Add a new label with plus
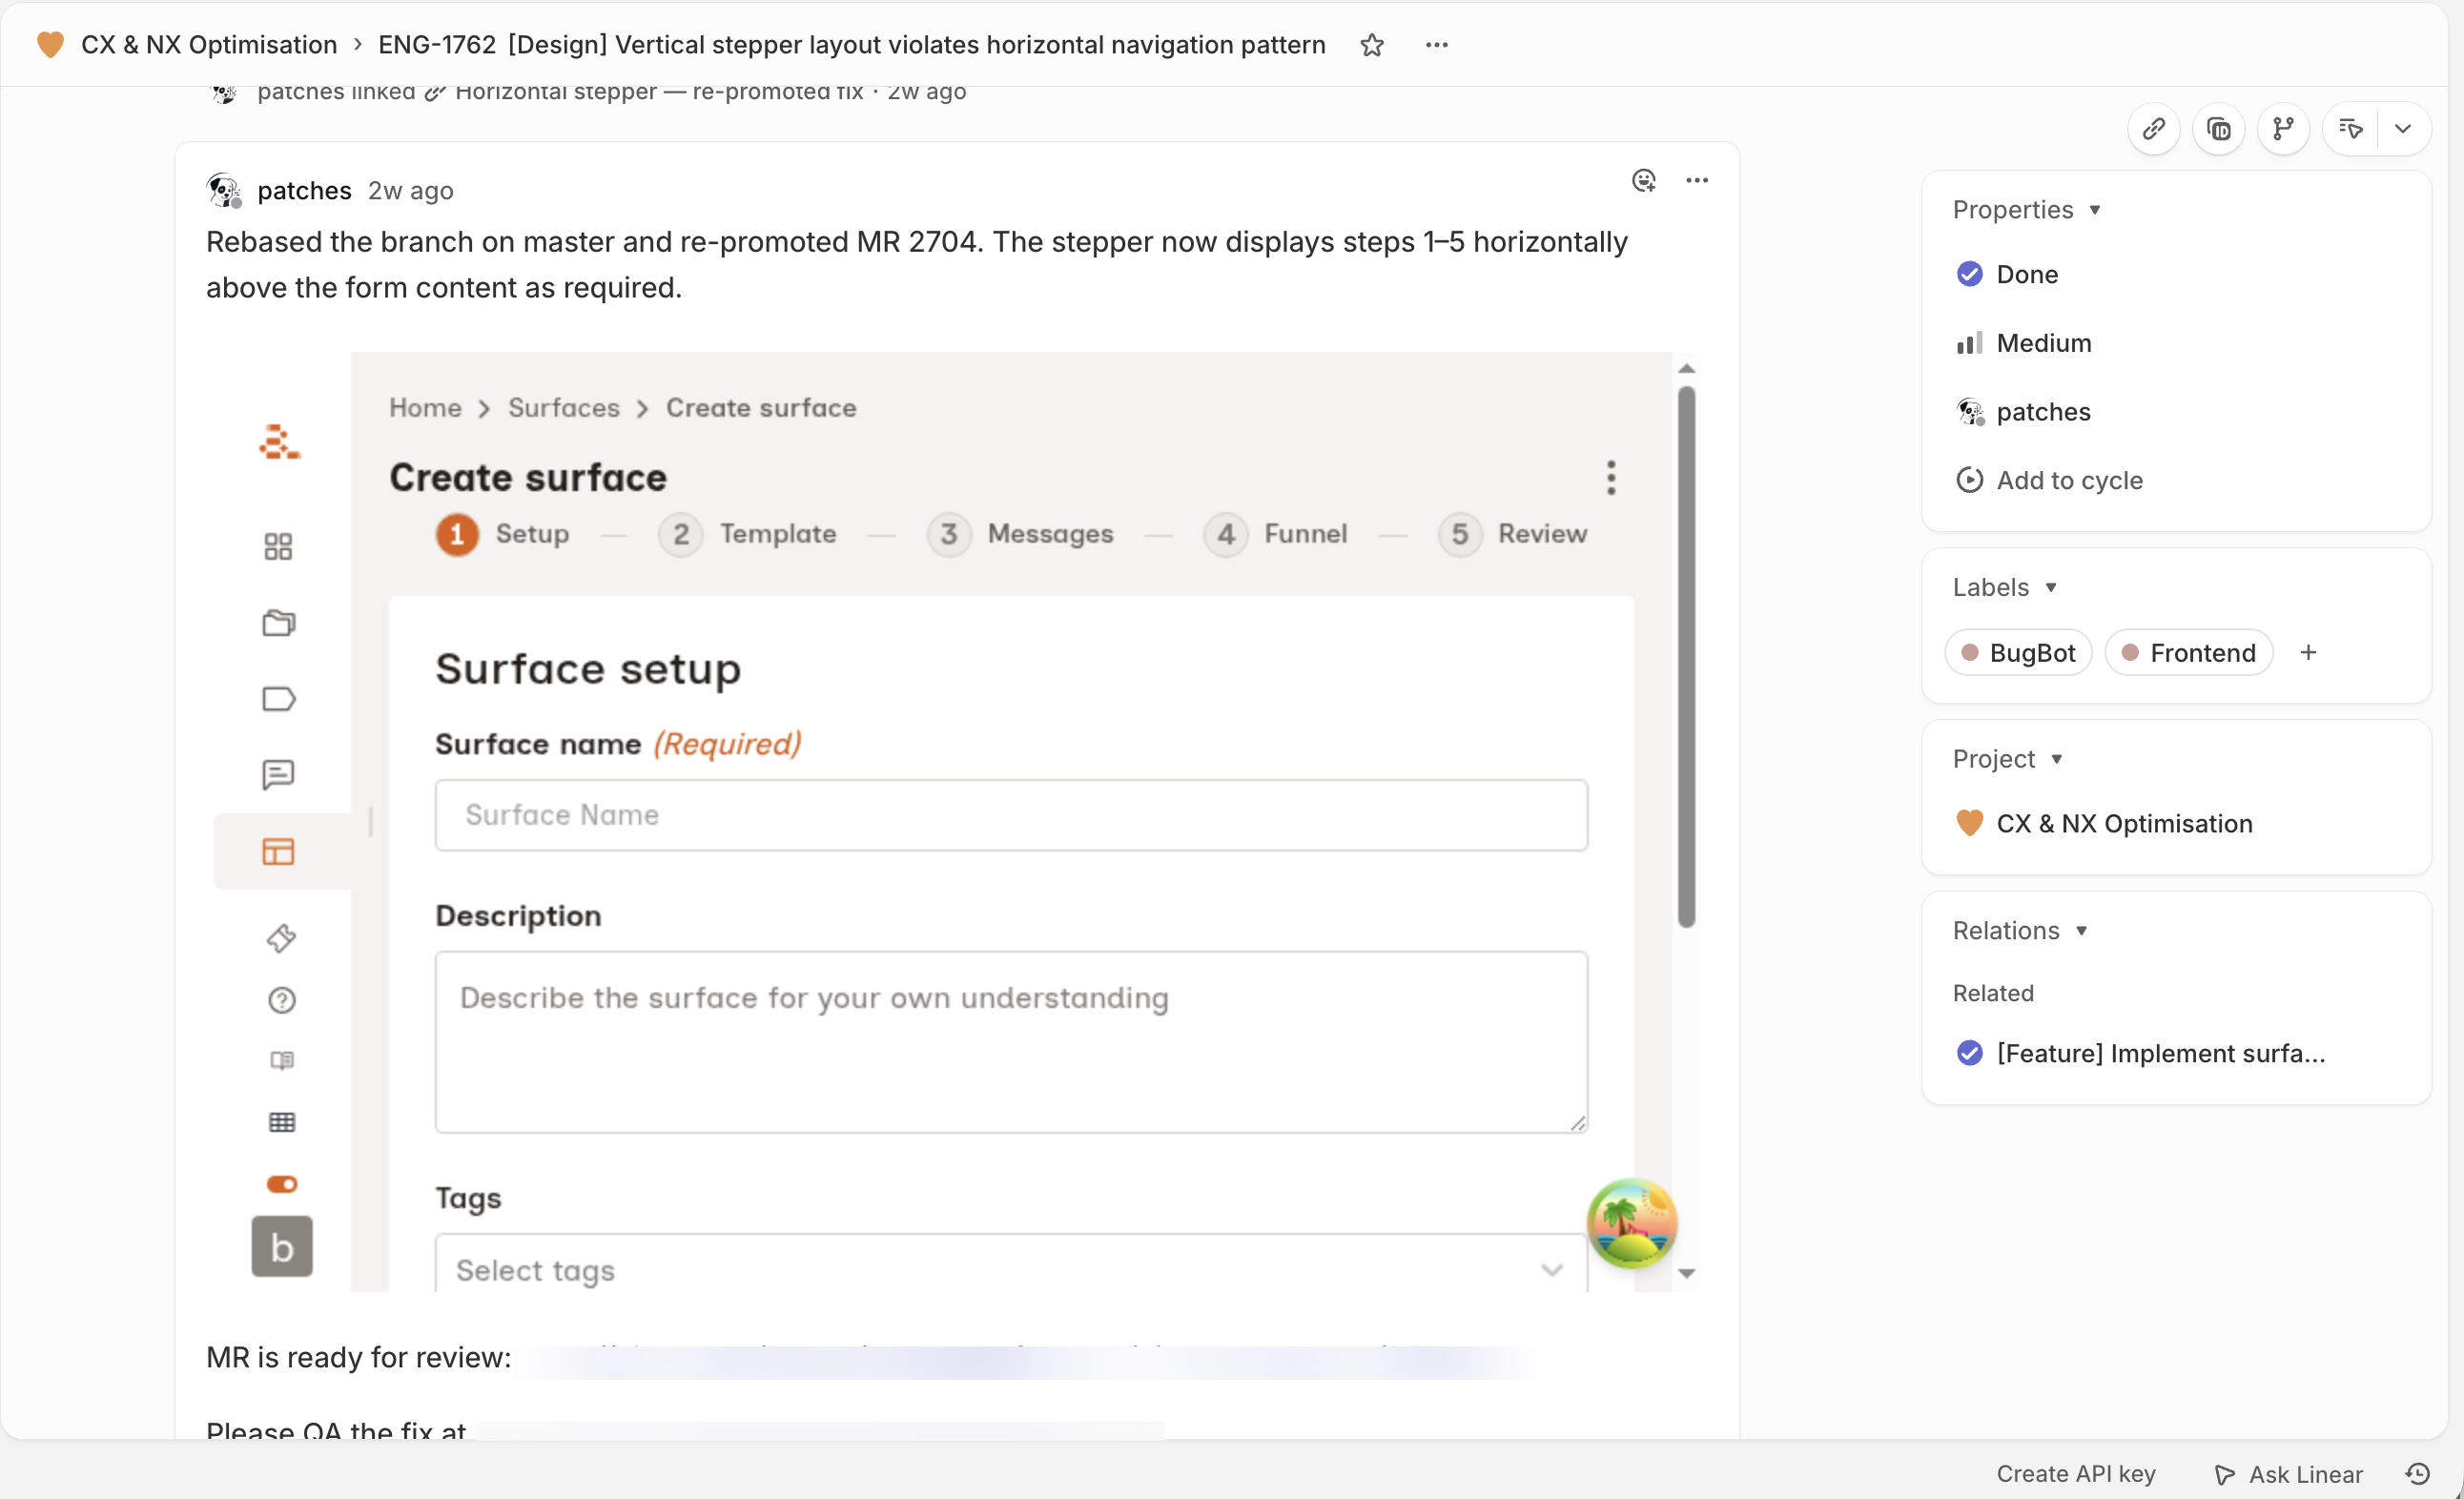This screenshot has height=1499, width=2464. tap(2308, 653)
